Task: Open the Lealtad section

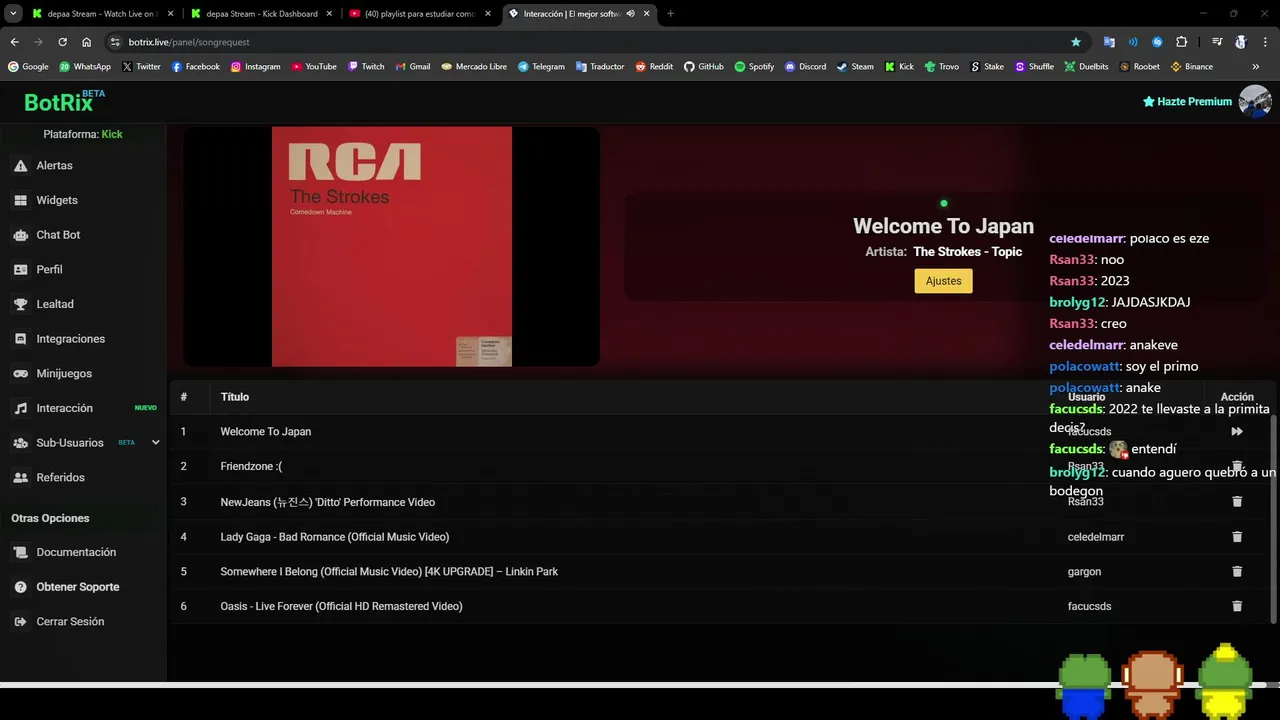Action: [x=55, y=304]
